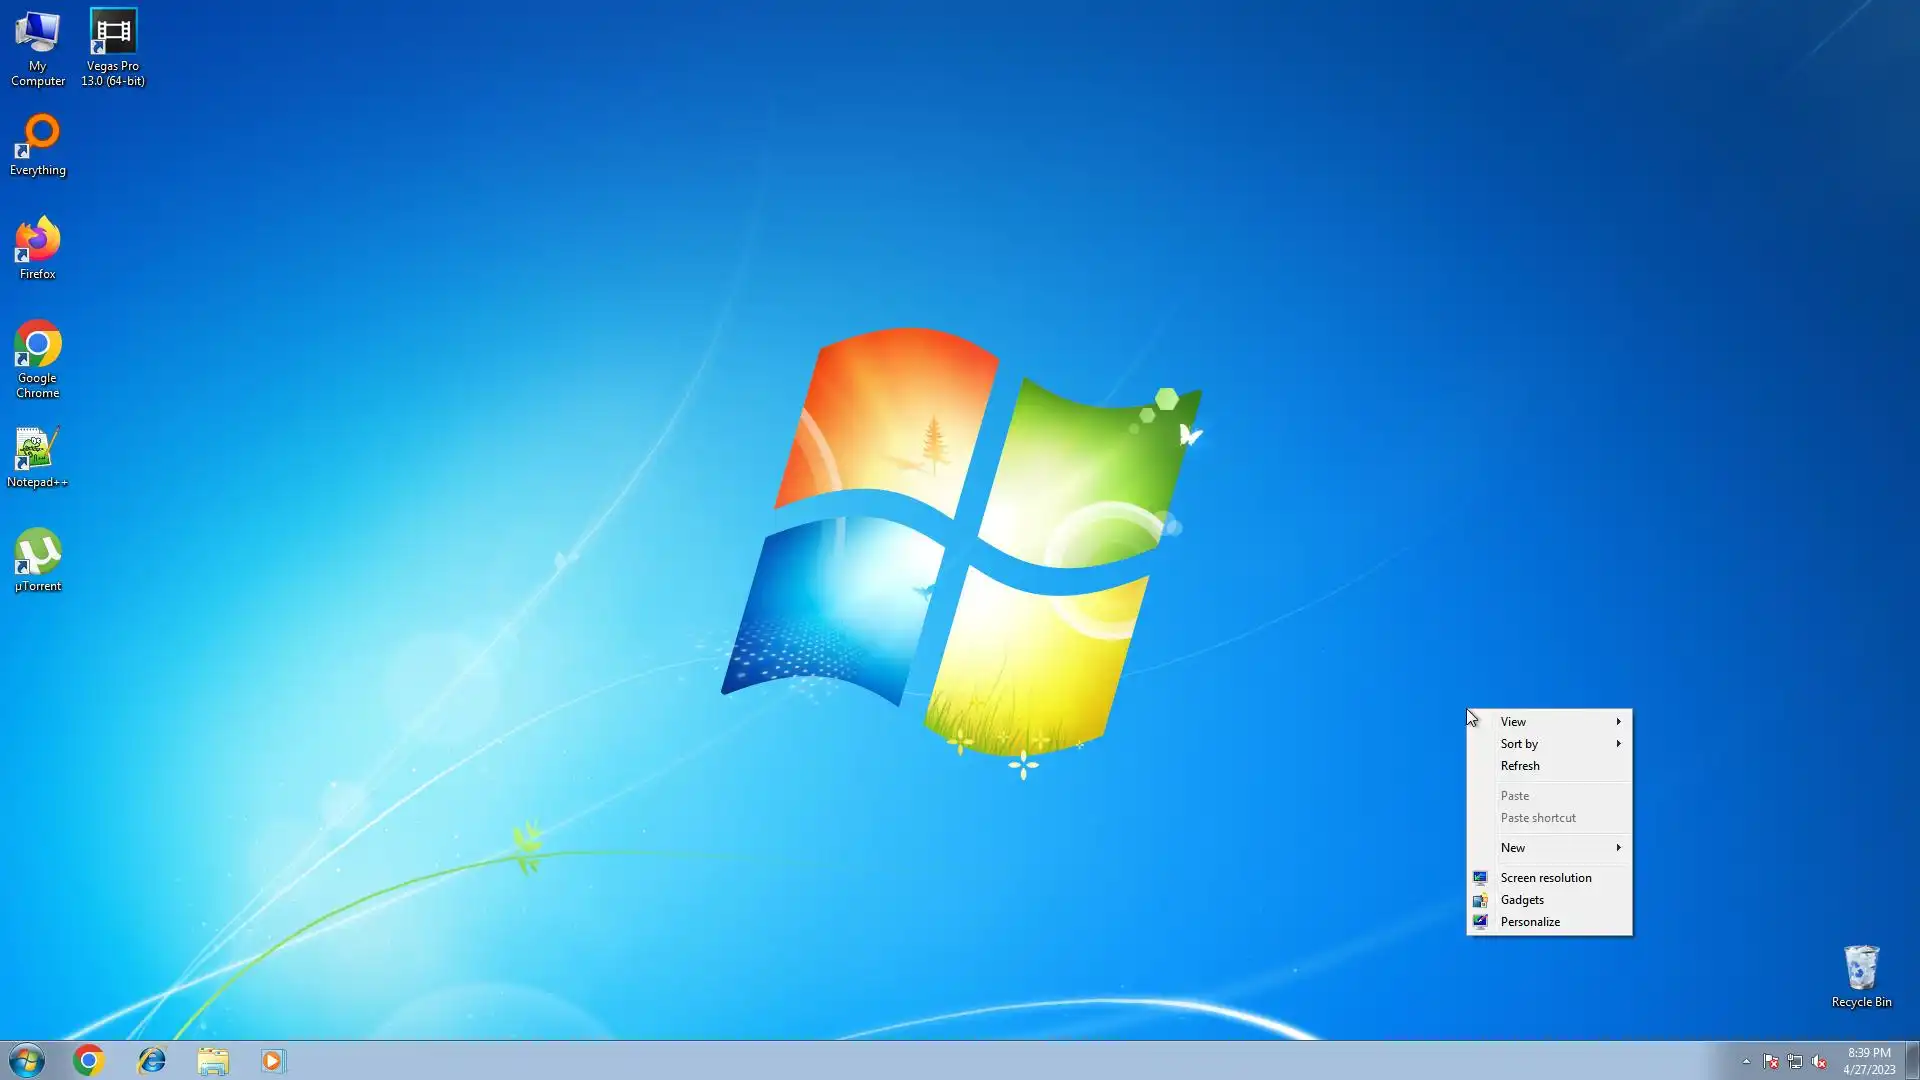Click the taskbar clock and date
1920x1080 pixels.
(1869, 1061)
